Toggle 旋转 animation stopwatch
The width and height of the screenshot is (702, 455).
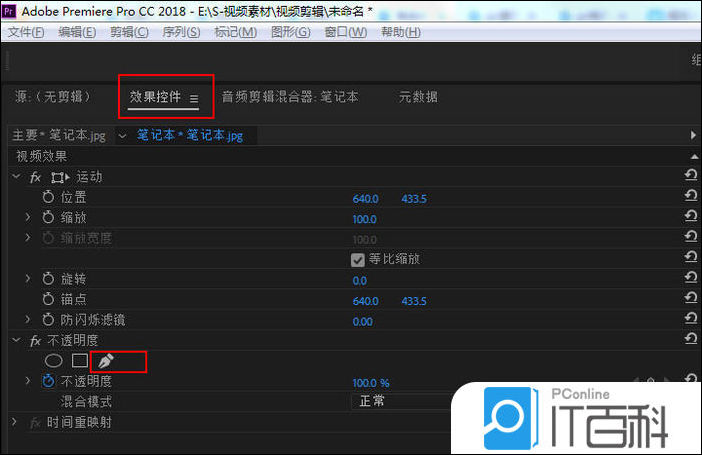tap(48, 279)
